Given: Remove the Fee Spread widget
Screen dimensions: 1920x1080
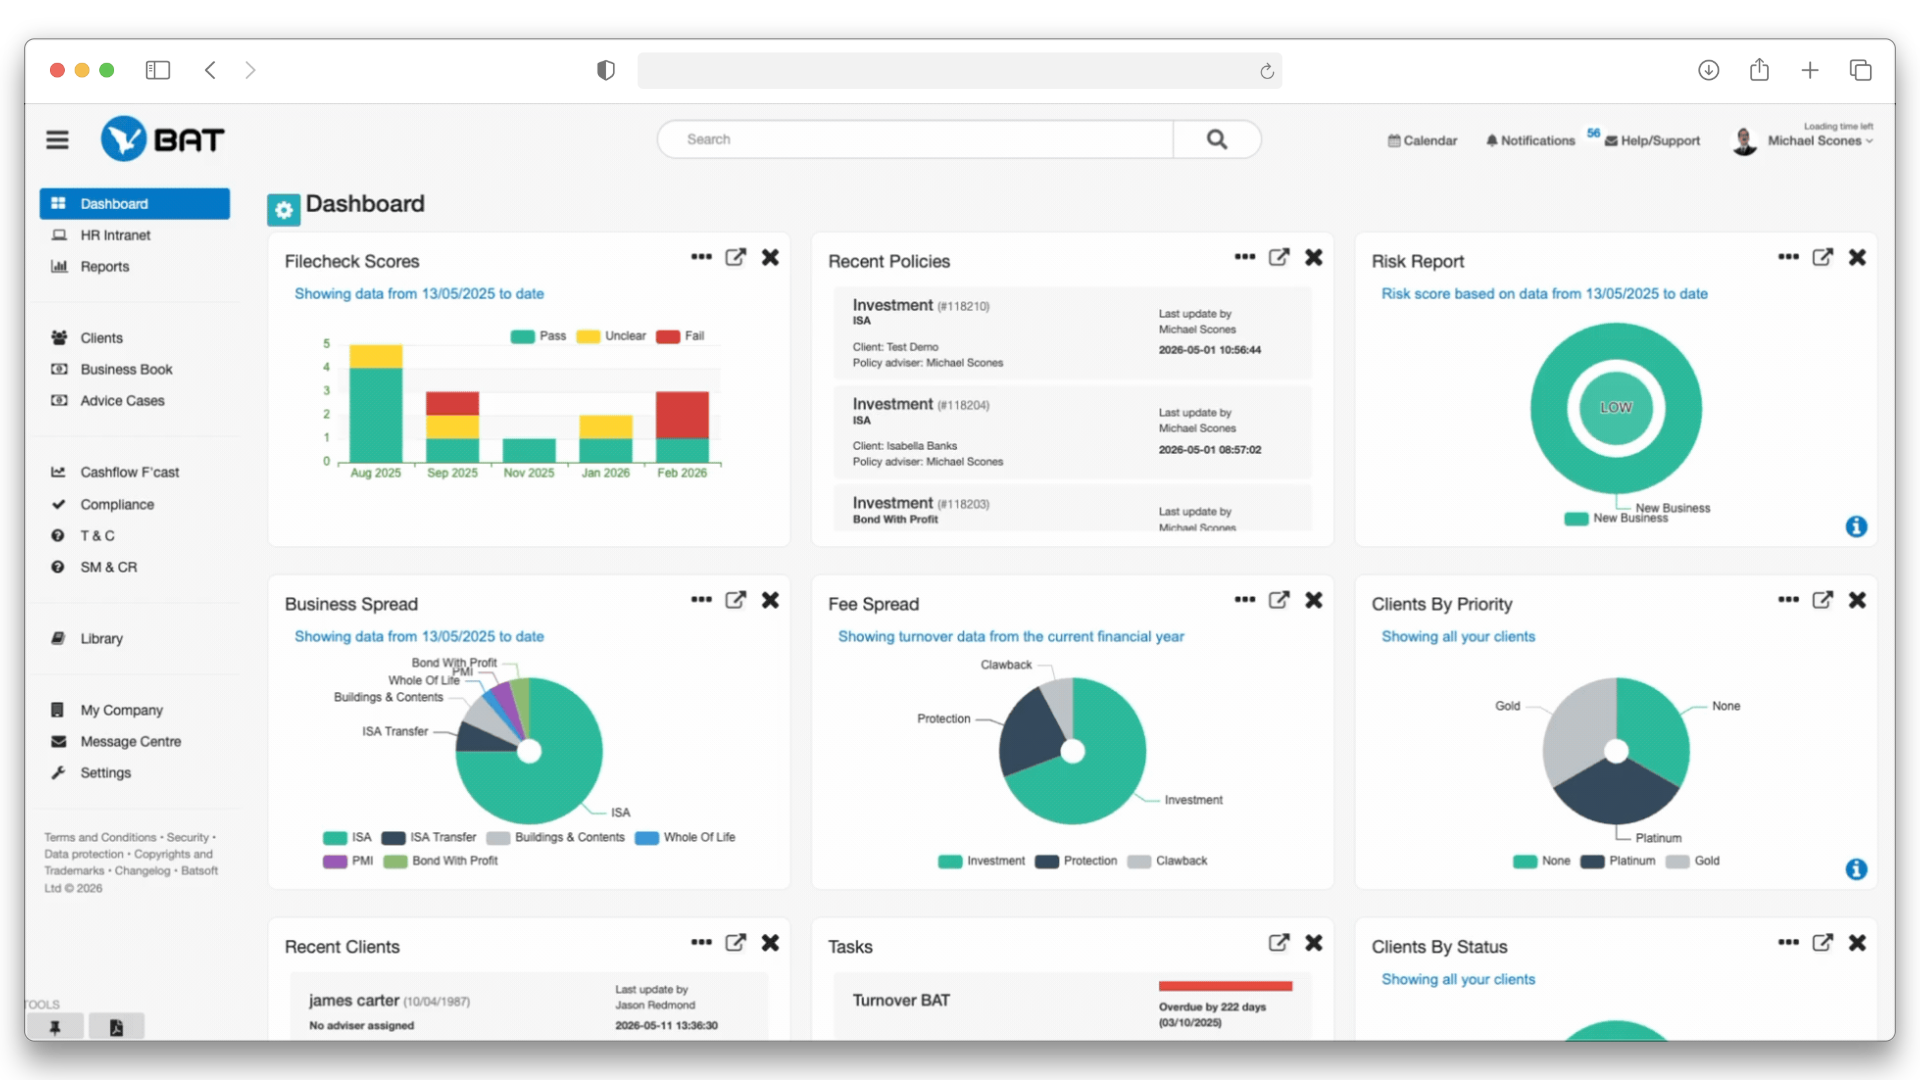Looking at the screenshot, I should click(x=1314, y=600).
